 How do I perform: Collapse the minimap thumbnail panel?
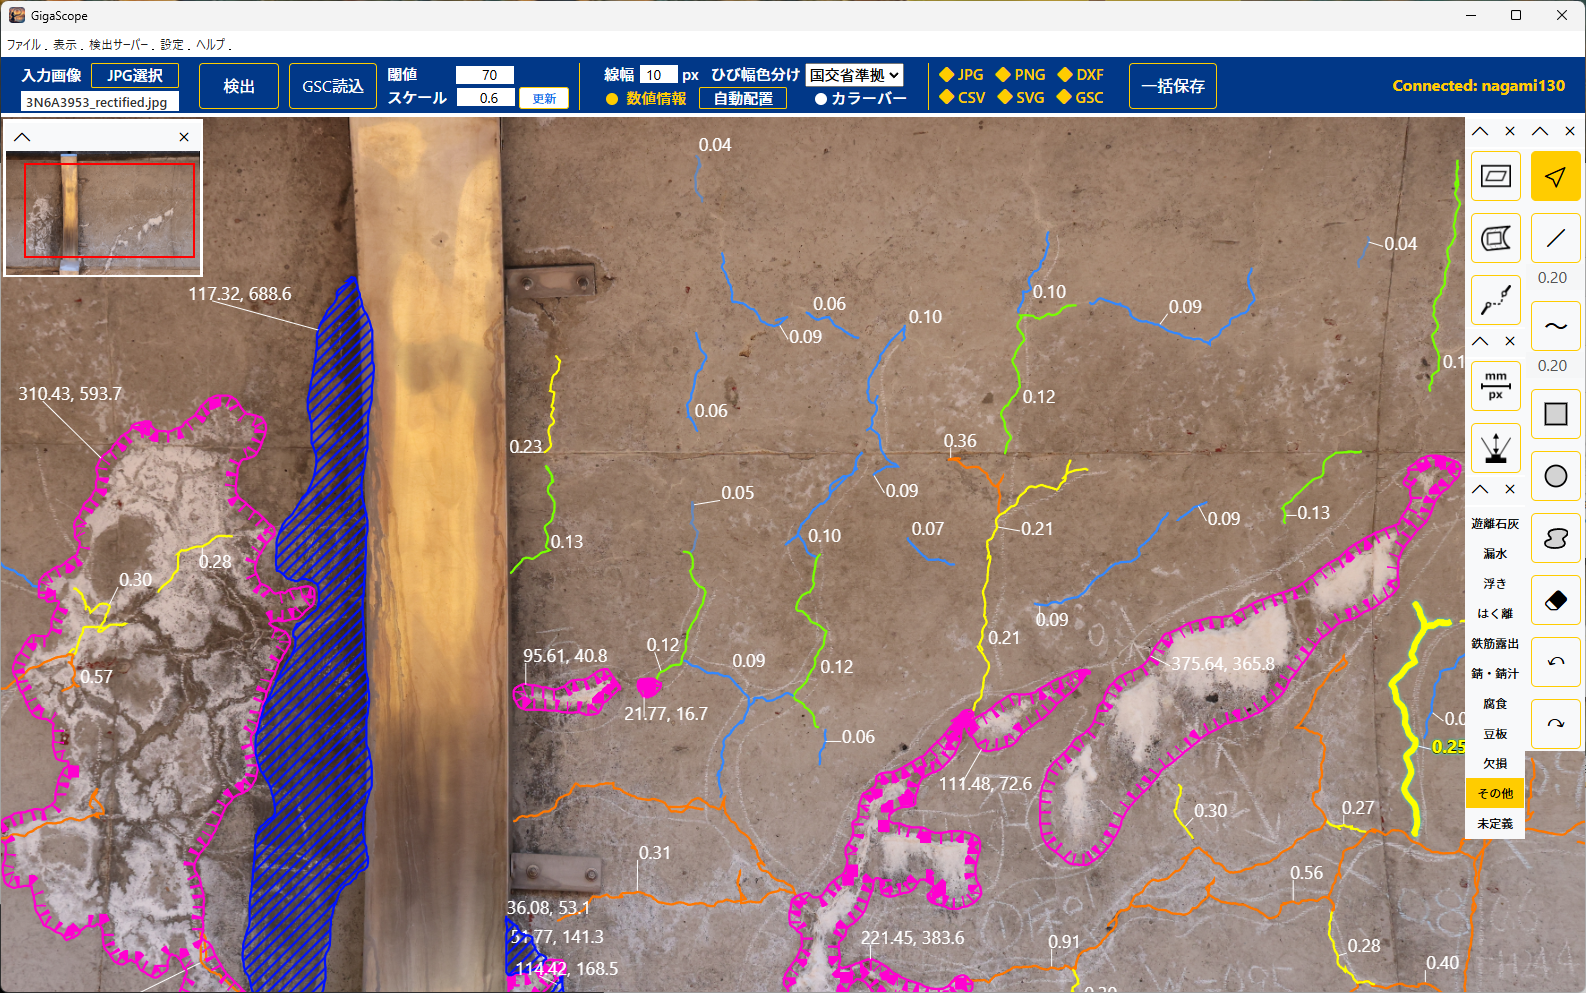22,137
